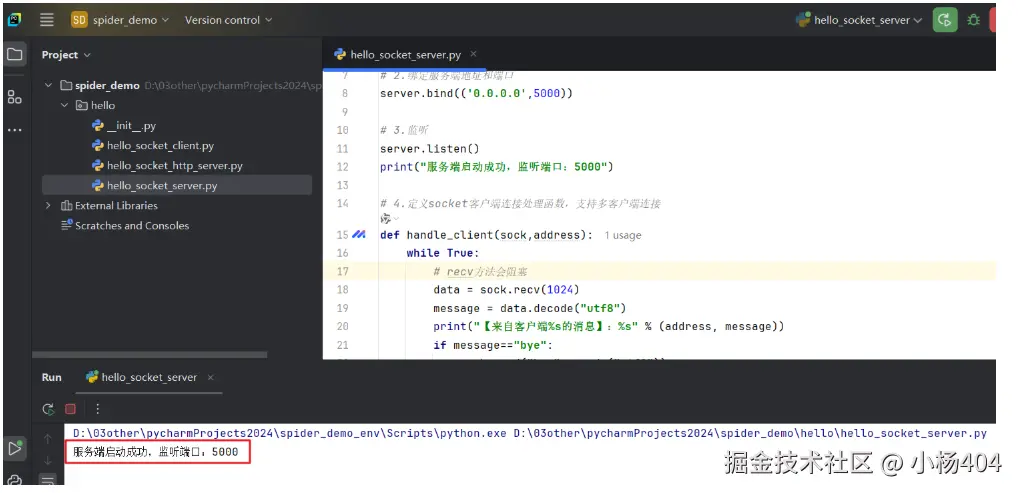The width and height of the screenshot is (1018, 493).
Task: Collapse the spider_demo root folder arrow
Action: [48, 85]
